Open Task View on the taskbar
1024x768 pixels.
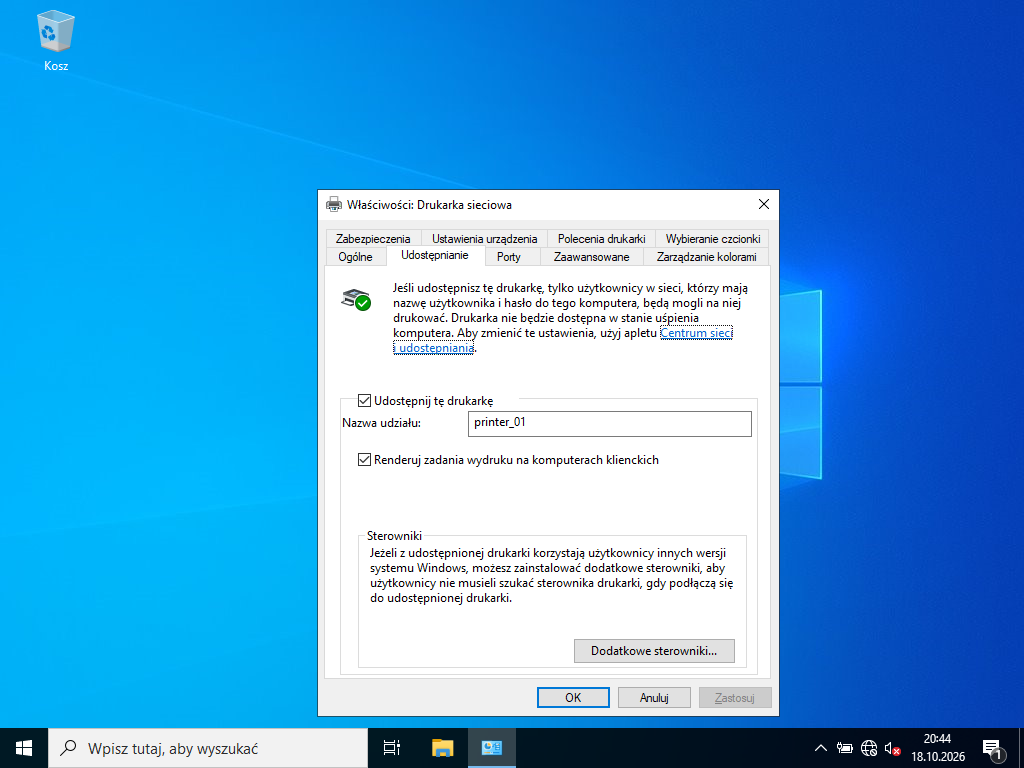point(392,748)
